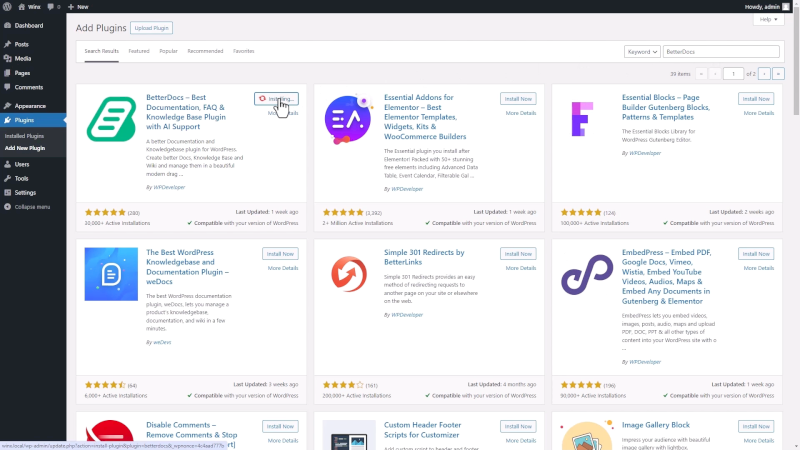
Task: Click the New content plus button
Action: [78, 7]
